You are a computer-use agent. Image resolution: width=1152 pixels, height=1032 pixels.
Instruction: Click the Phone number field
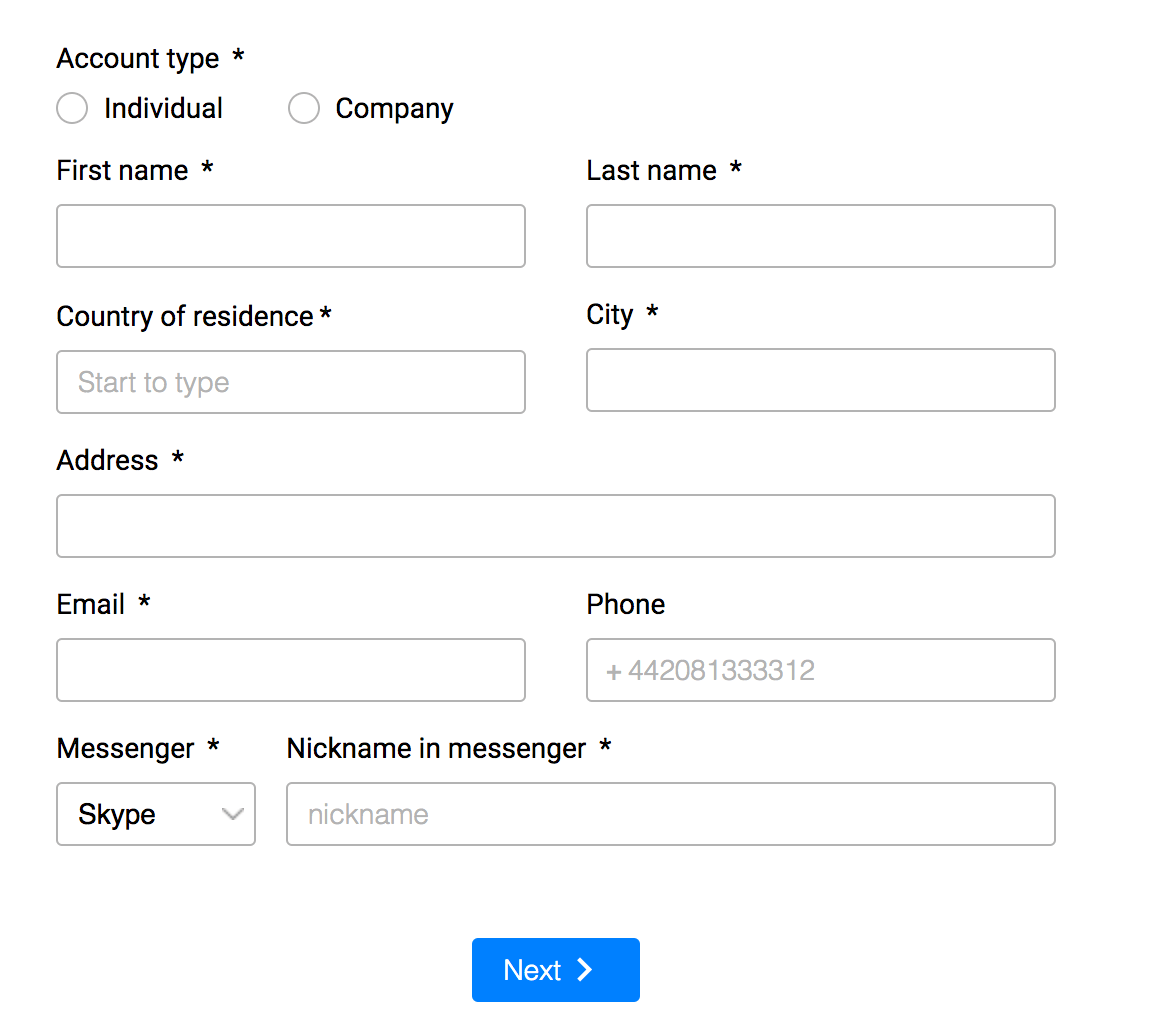pyautogui.click(x=820, y=670)
